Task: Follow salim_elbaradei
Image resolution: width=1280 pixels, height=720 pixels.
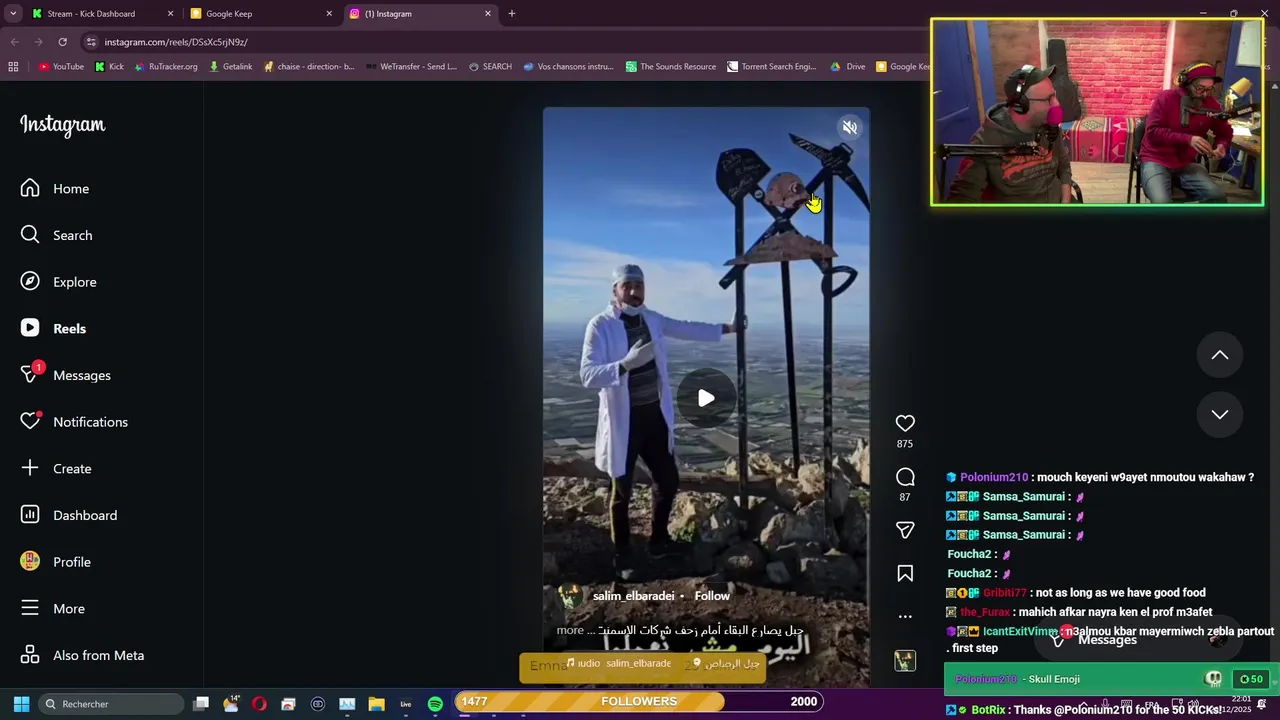Action: pyautogui.click(x=712, y=596)
